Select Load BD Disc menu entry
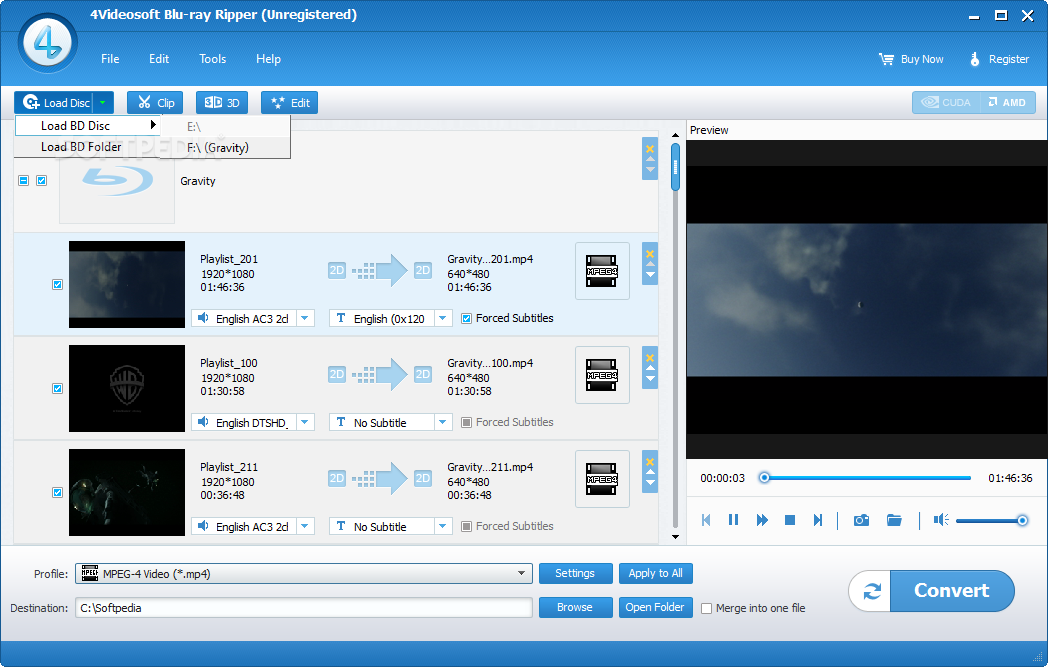Image resolution: width=1048 pixels, height=667 pixels. pos(88,126)
